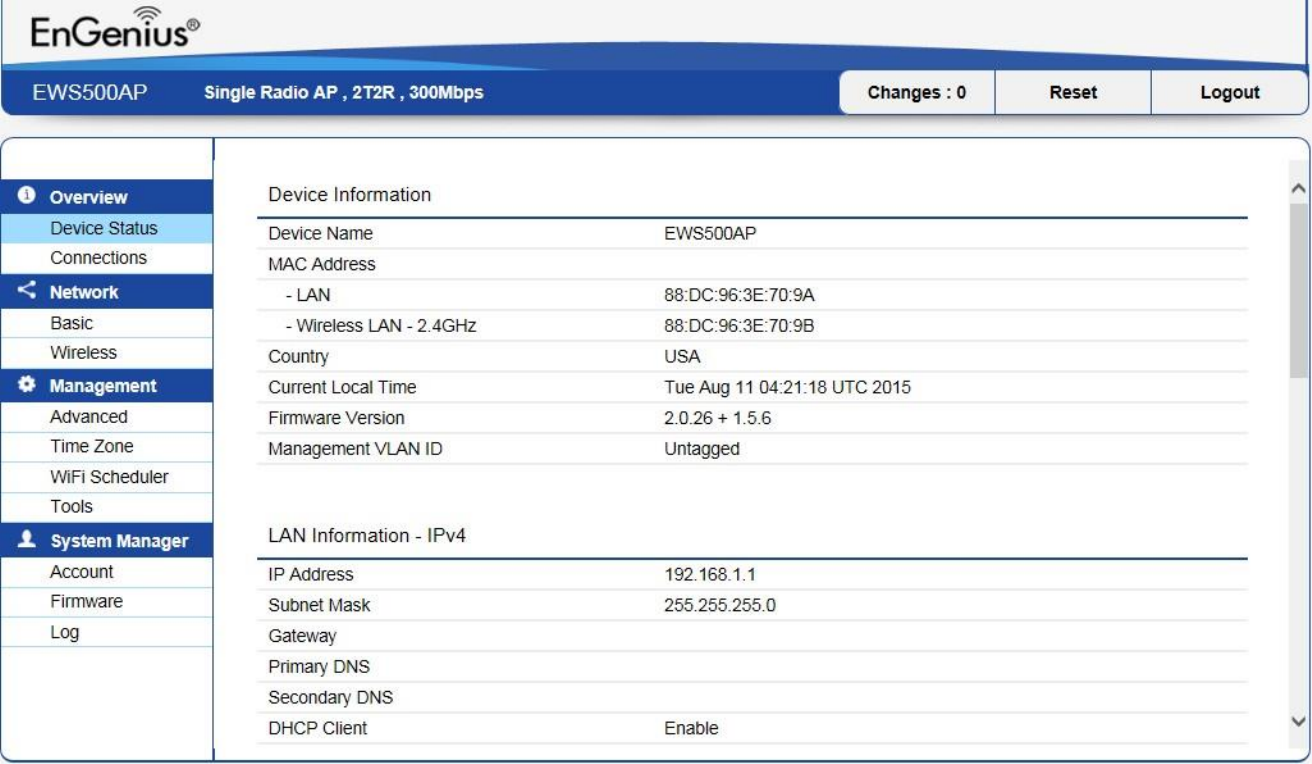1312x764 pixels.
Task: Click the MAC Address label
Action: click(322, 265)
